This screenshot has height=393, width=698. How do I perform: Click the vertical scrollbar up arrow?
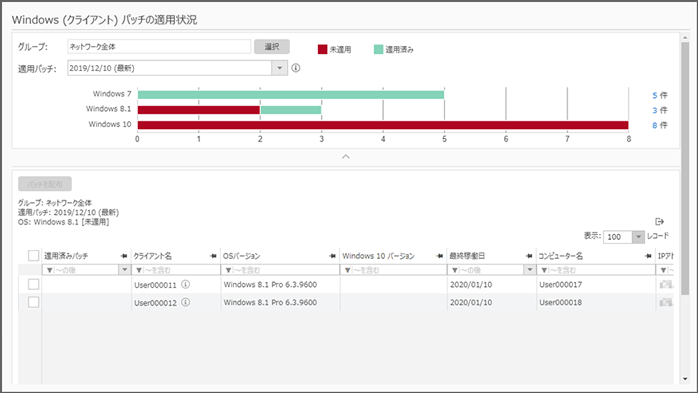(x=685, y=38)
